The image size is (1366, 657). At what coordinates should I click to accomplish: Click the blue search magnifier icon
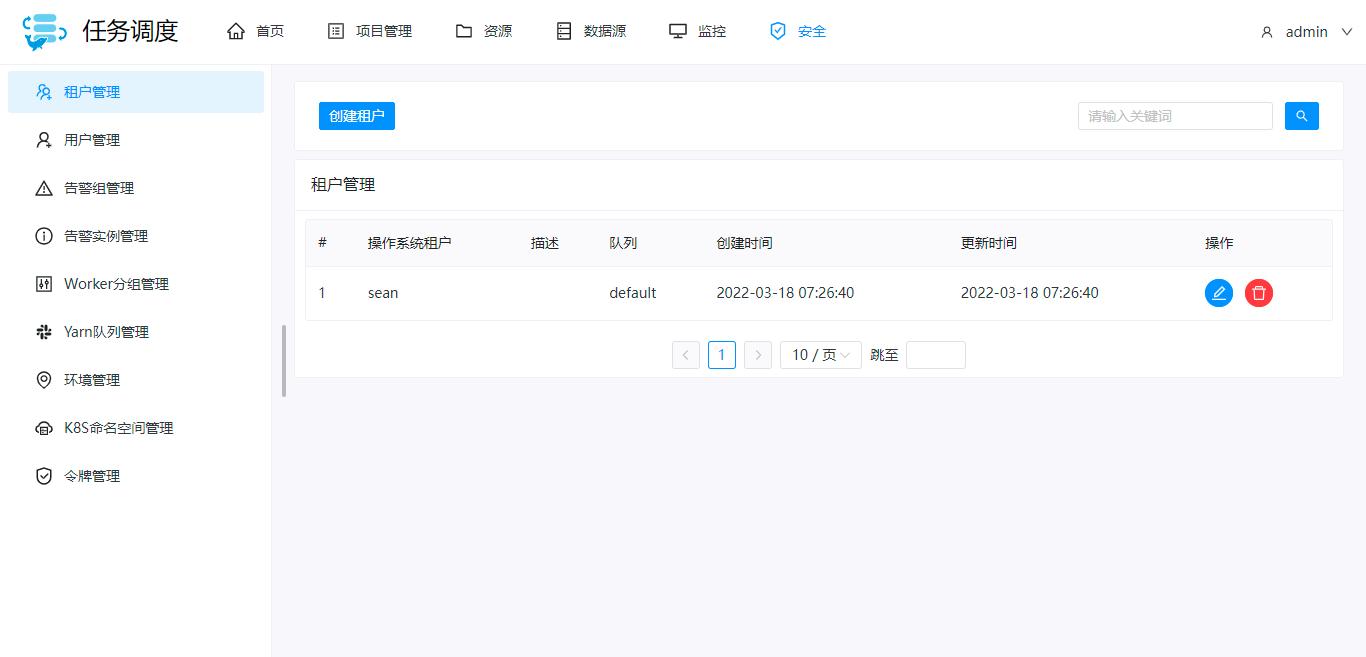[x=1301, y=115]
